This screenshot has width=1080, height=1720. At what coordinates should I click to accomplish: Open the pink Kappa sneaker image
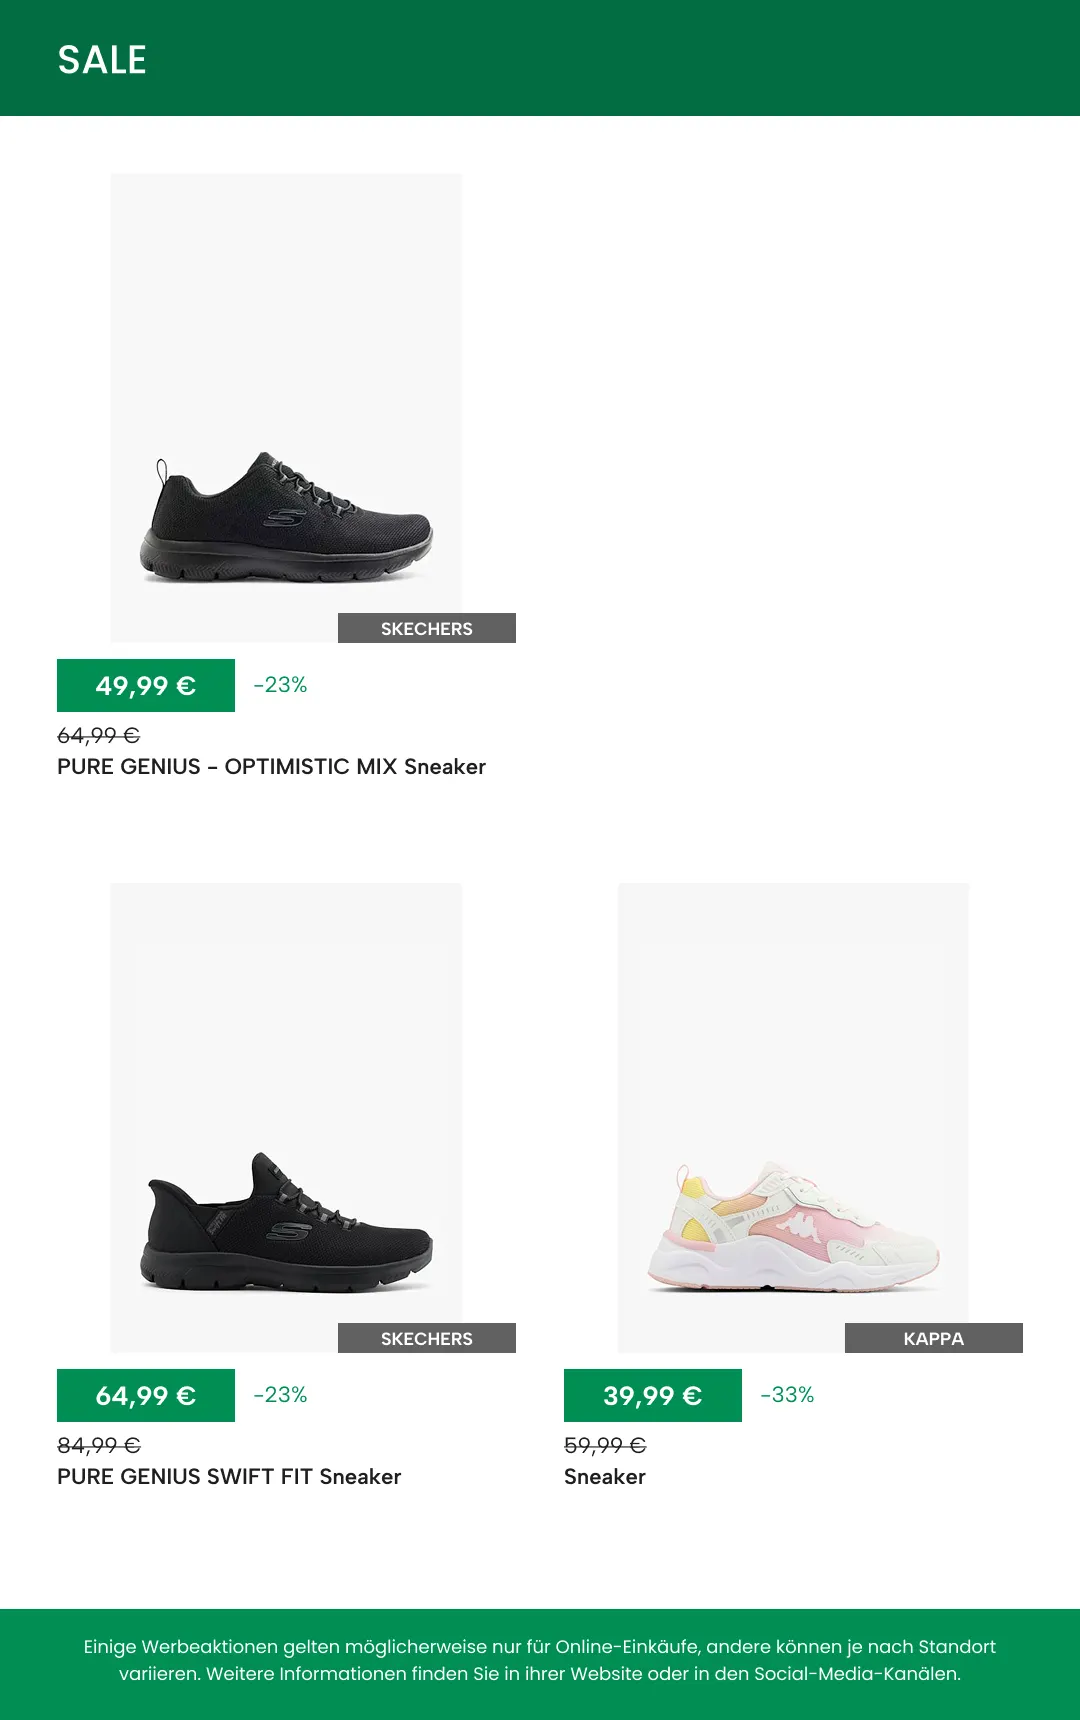793,1118
